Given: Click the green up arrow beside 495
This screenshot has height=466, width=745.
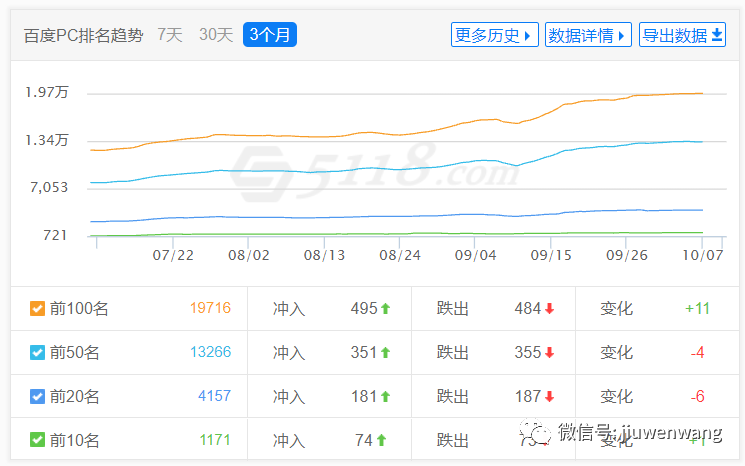Looking at the screenshot, I should click(385, 309).
